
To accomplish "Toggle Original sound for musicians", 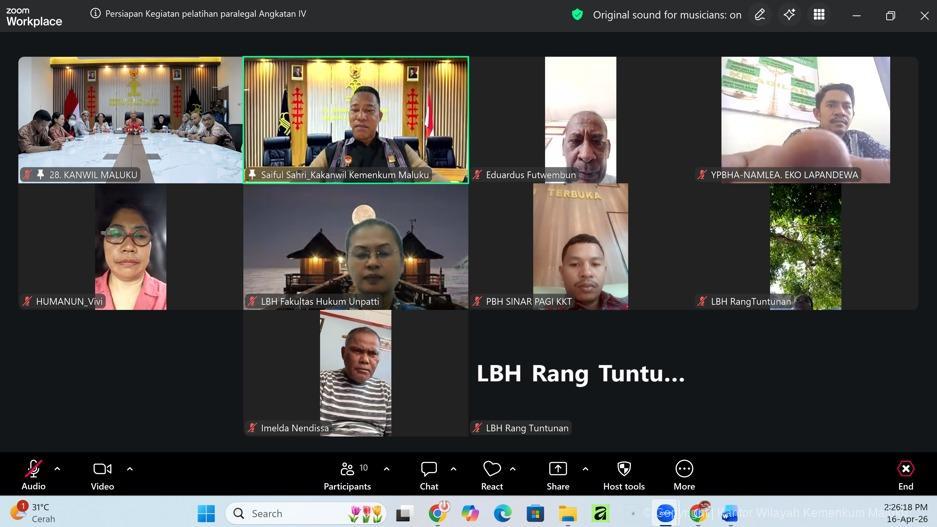I will [667, 15].
